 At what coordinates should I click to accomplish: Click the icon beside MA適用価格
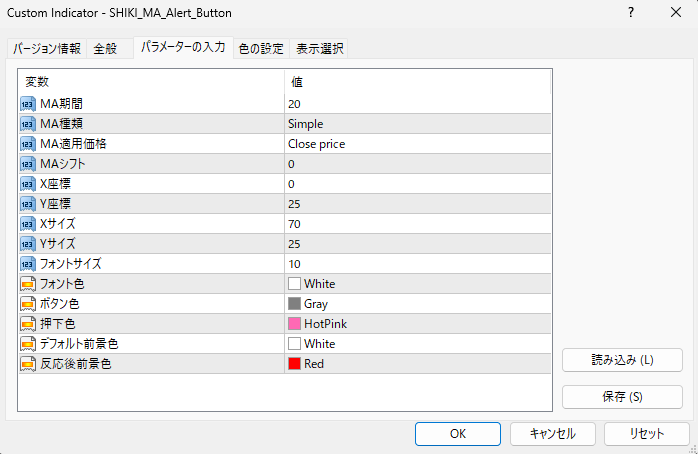[28, 144]
